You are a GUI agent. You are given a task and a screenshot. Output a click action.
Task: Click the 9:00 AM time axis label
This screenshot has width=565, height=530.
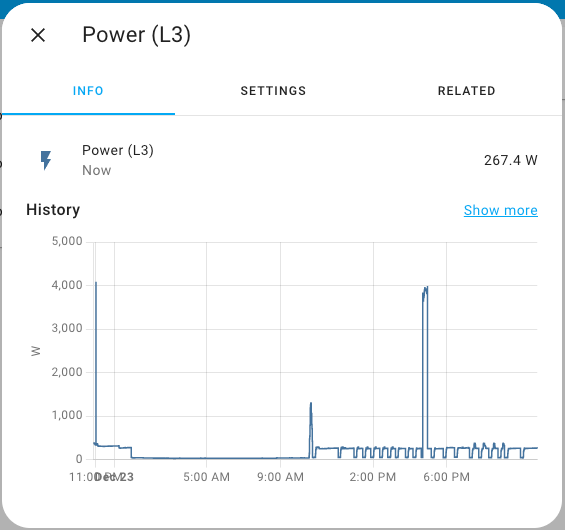(280, 477)
